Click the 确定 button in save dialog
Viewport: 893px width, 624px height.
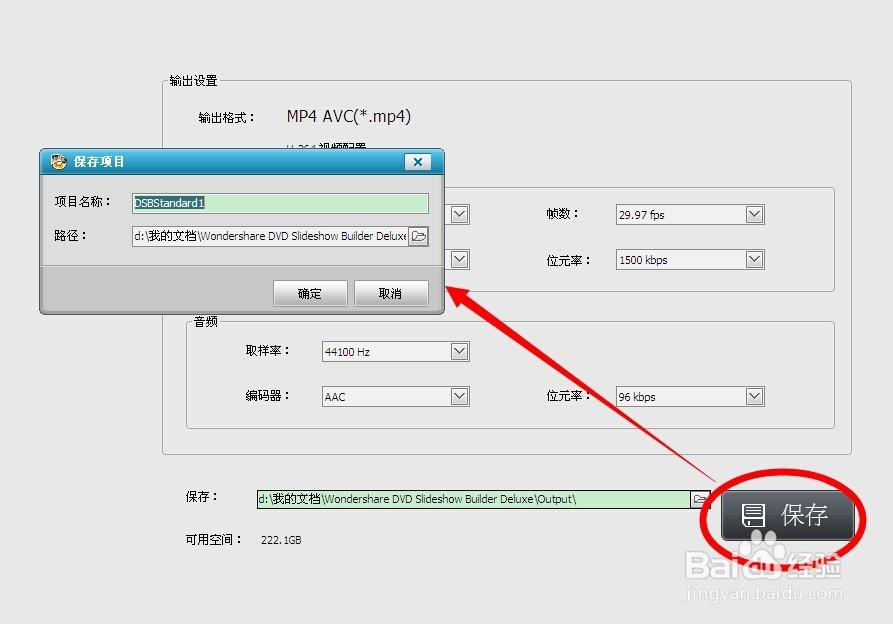[310, 293]
